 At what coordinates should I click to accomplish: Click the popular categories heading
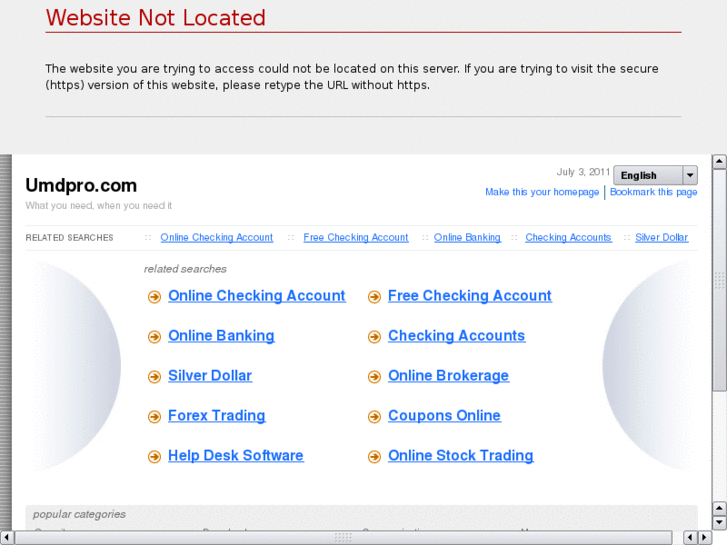[x=79, y=514]
